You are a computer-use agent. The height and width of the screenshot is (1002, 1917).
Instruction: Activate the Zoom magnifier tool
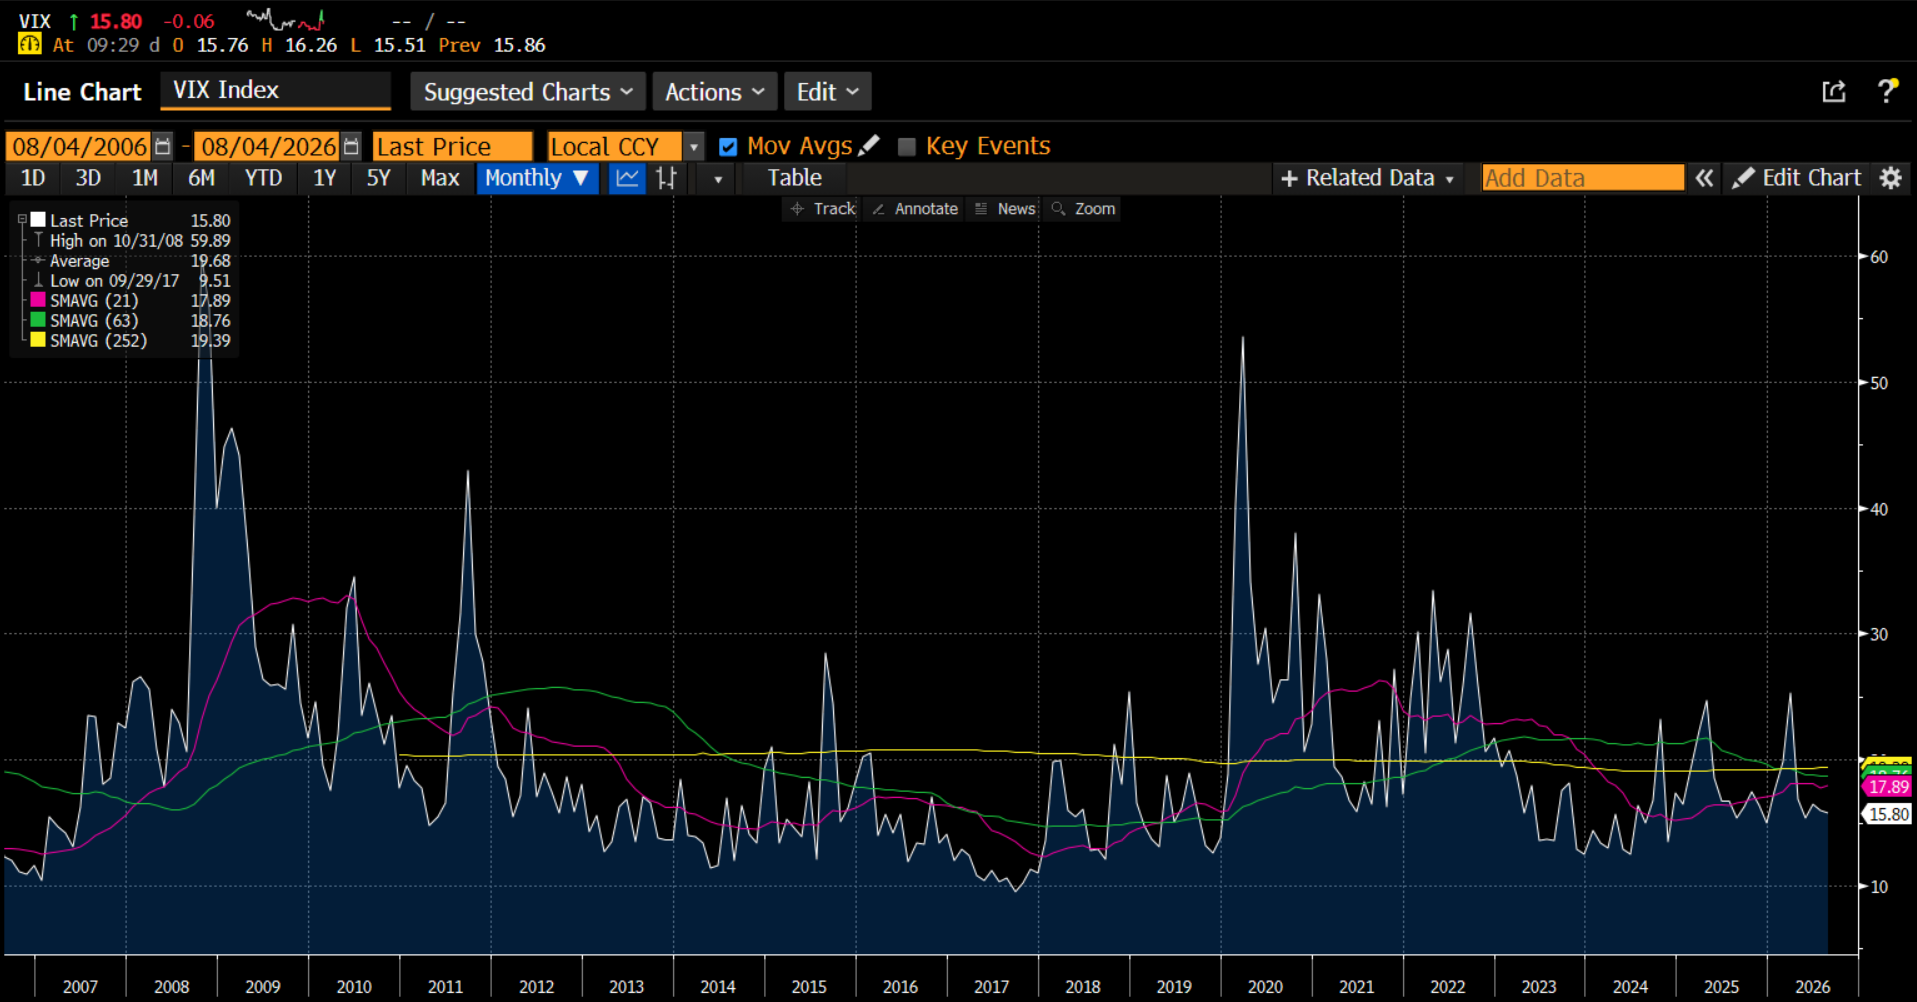point(1083,209)
